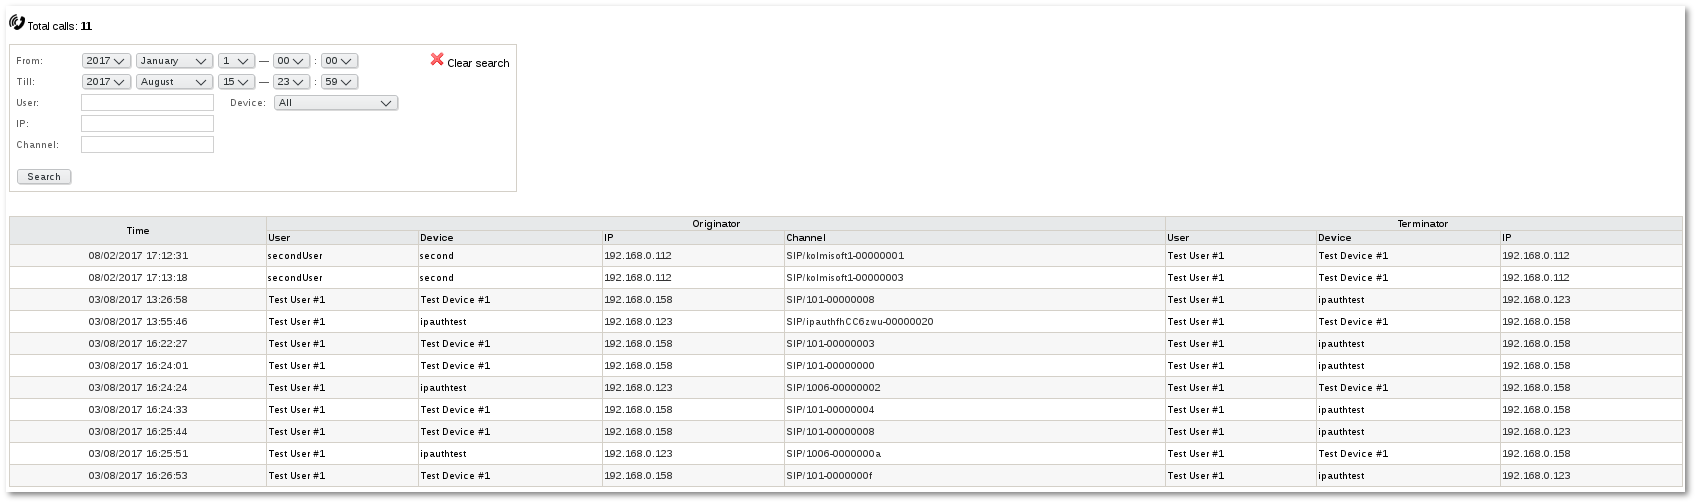Expand the Till month dropdown showing August
Screen dimensions: 1697x504
tap(174, 82)
